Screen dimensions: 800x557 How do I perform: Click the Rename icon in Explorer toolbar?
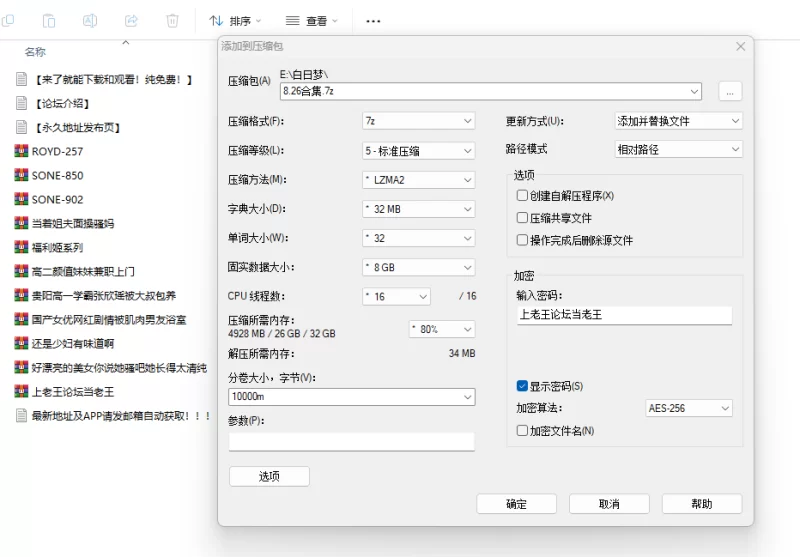pyautogui.click(x=90, y=20)
